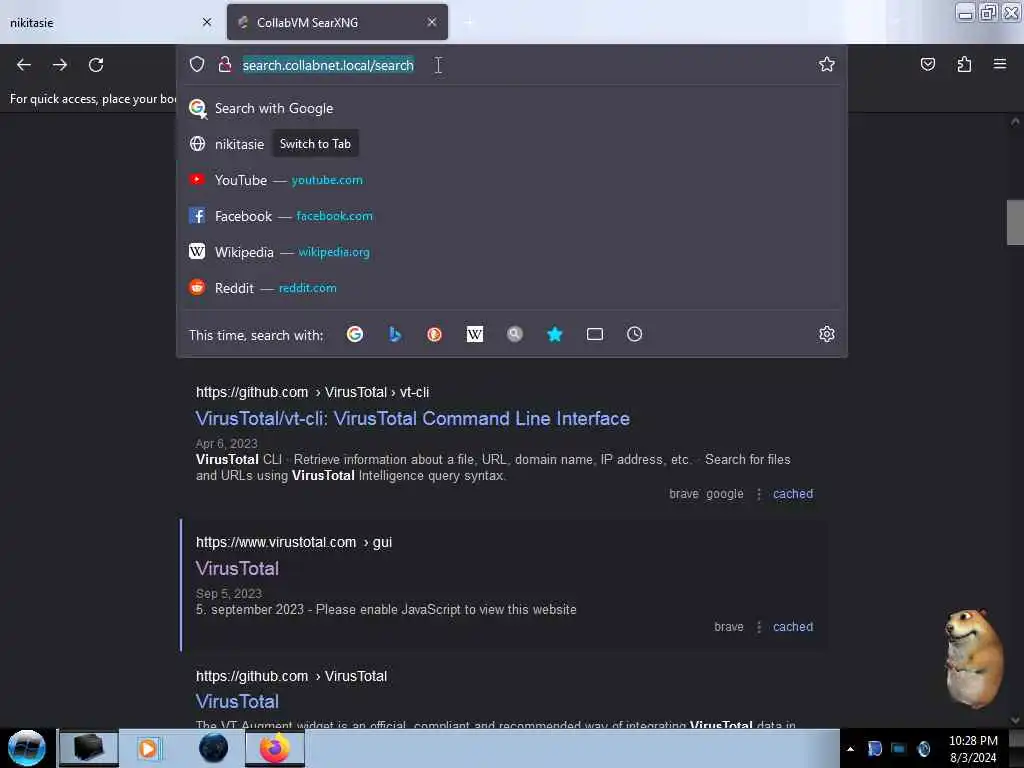The width and height of the screenshot is (1024, 768).
Task: Show hidden system tray icons
Action: click(850, 749)
